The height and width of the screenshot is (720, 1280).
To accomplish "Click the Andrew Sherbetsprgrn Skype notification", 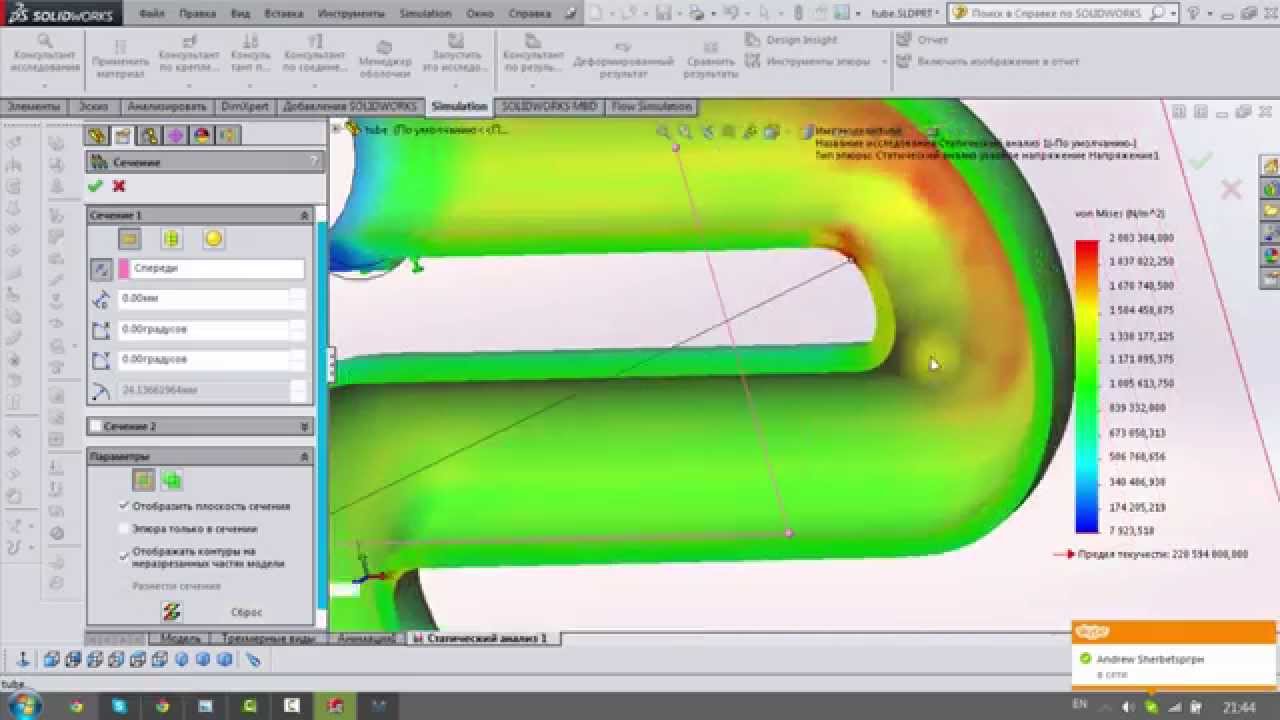I will click(x=1175, y=659).
